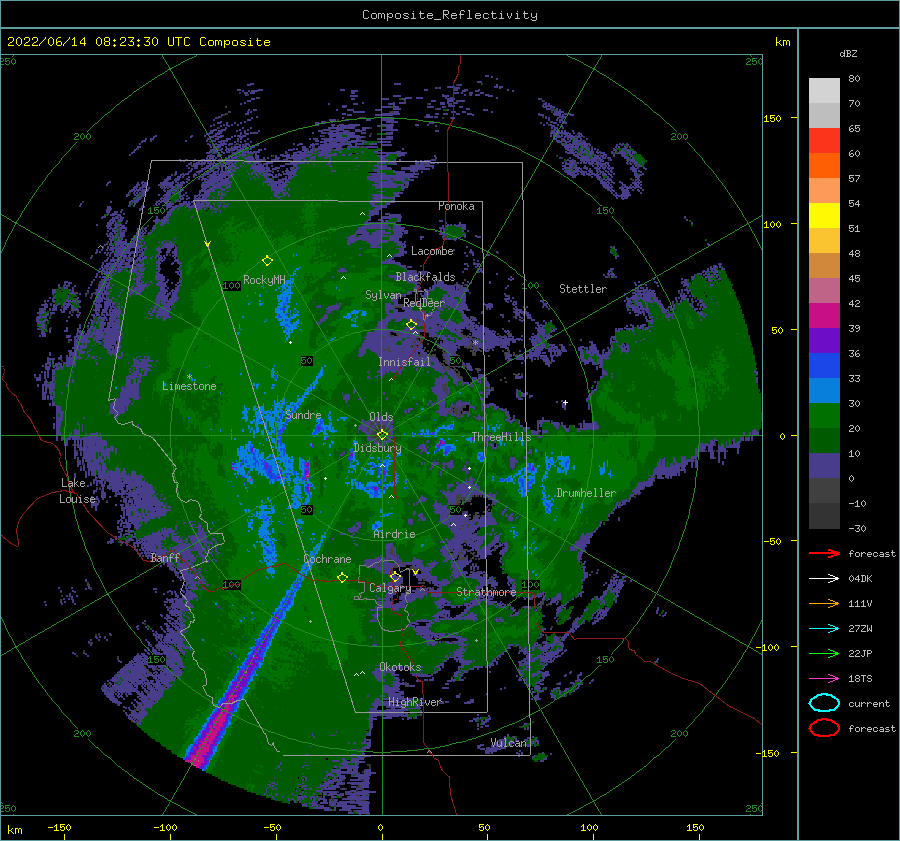The height and width of the screenshot is (841, 900).
Task: Select the red forecast ellipse icon
Action: click(824, 728)
